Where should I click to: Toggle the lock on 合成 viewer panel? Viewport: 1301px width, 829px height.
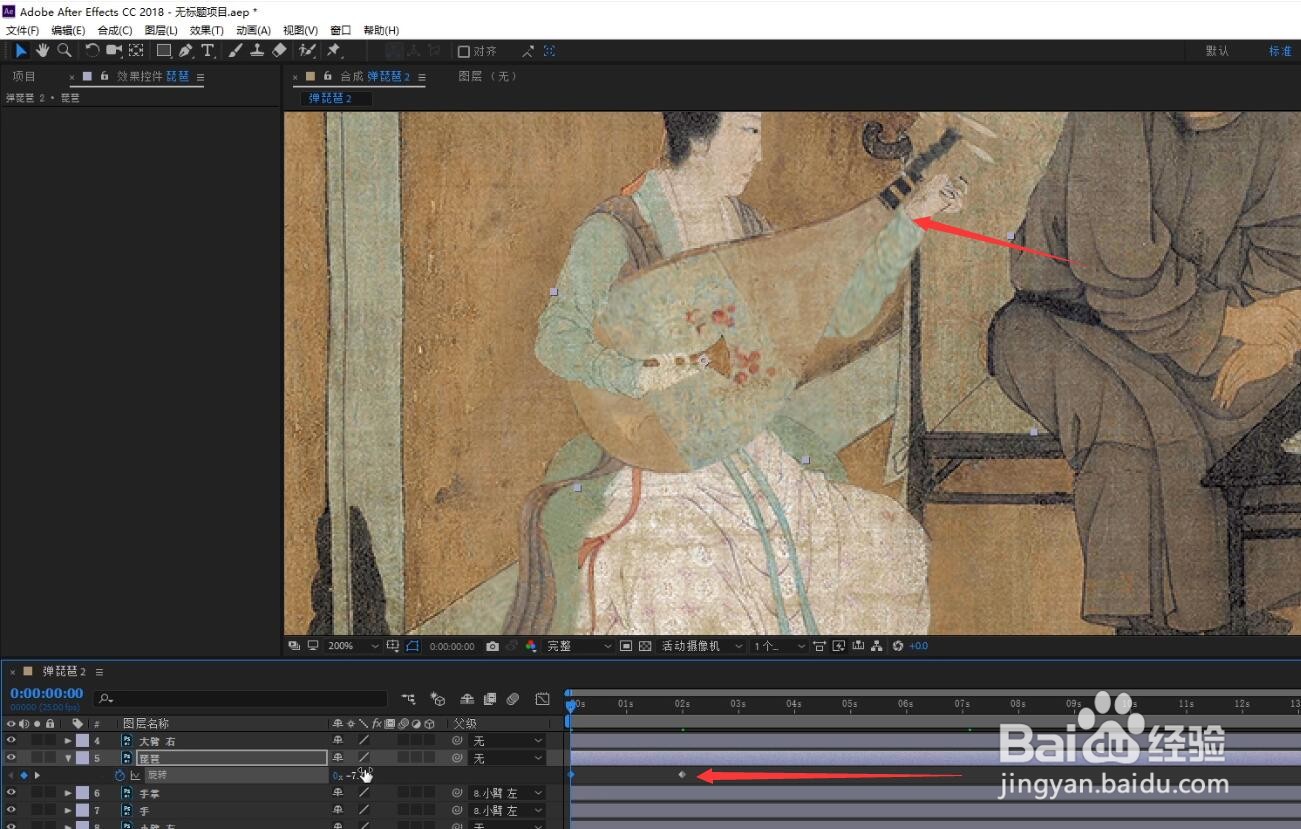pyautogui.click(x=327, y=76)
